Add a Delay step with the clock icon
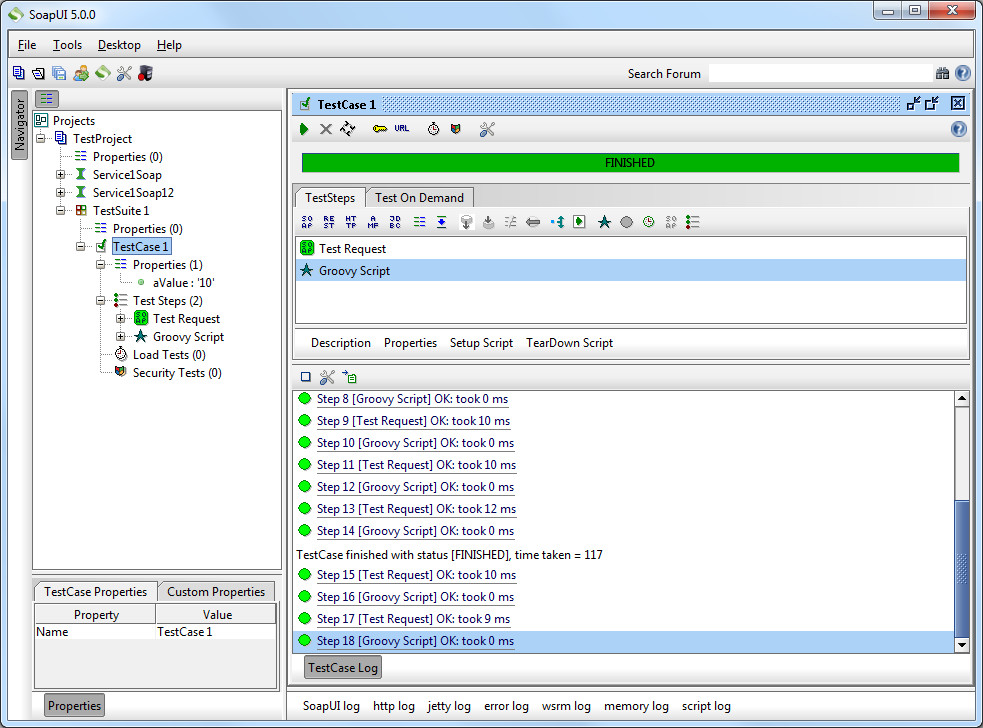 [649, 222]
